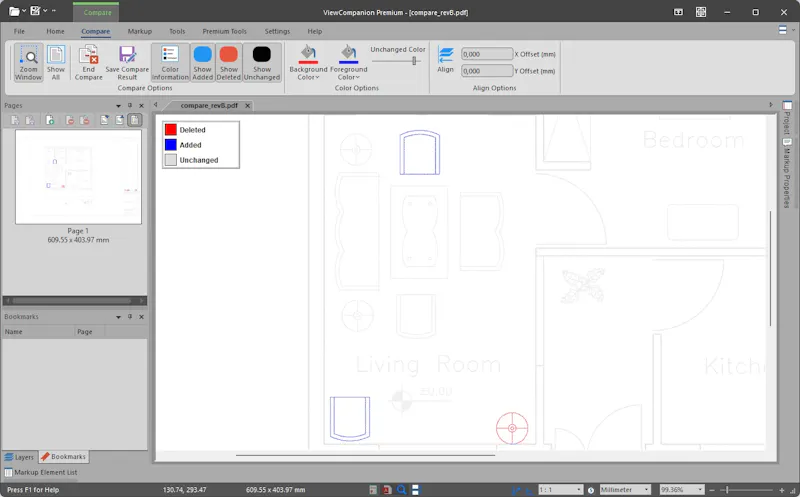The height and width of the screenshot is (497, 800).
Task: Click the save icon in title bar
Action: click(x=35, y=10)
